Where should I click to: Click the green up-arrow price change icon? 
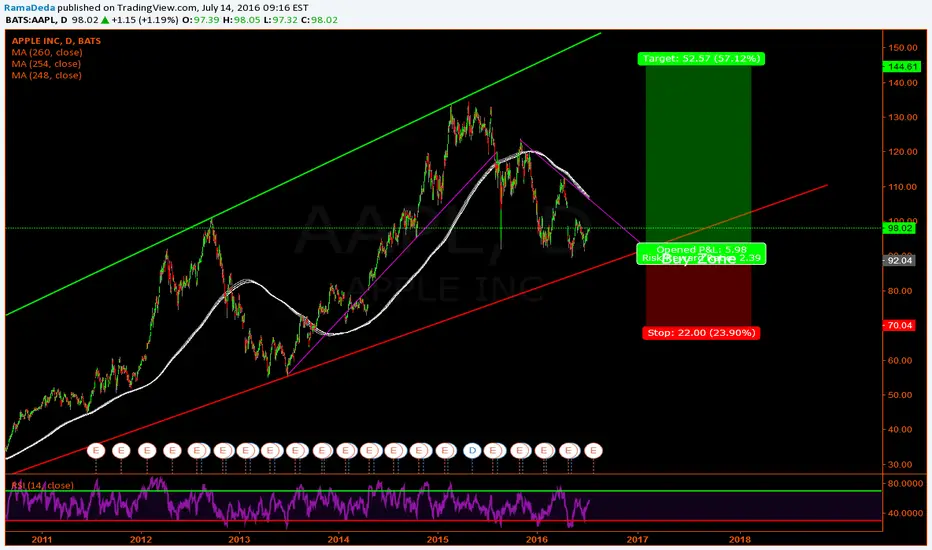point(105,20)
